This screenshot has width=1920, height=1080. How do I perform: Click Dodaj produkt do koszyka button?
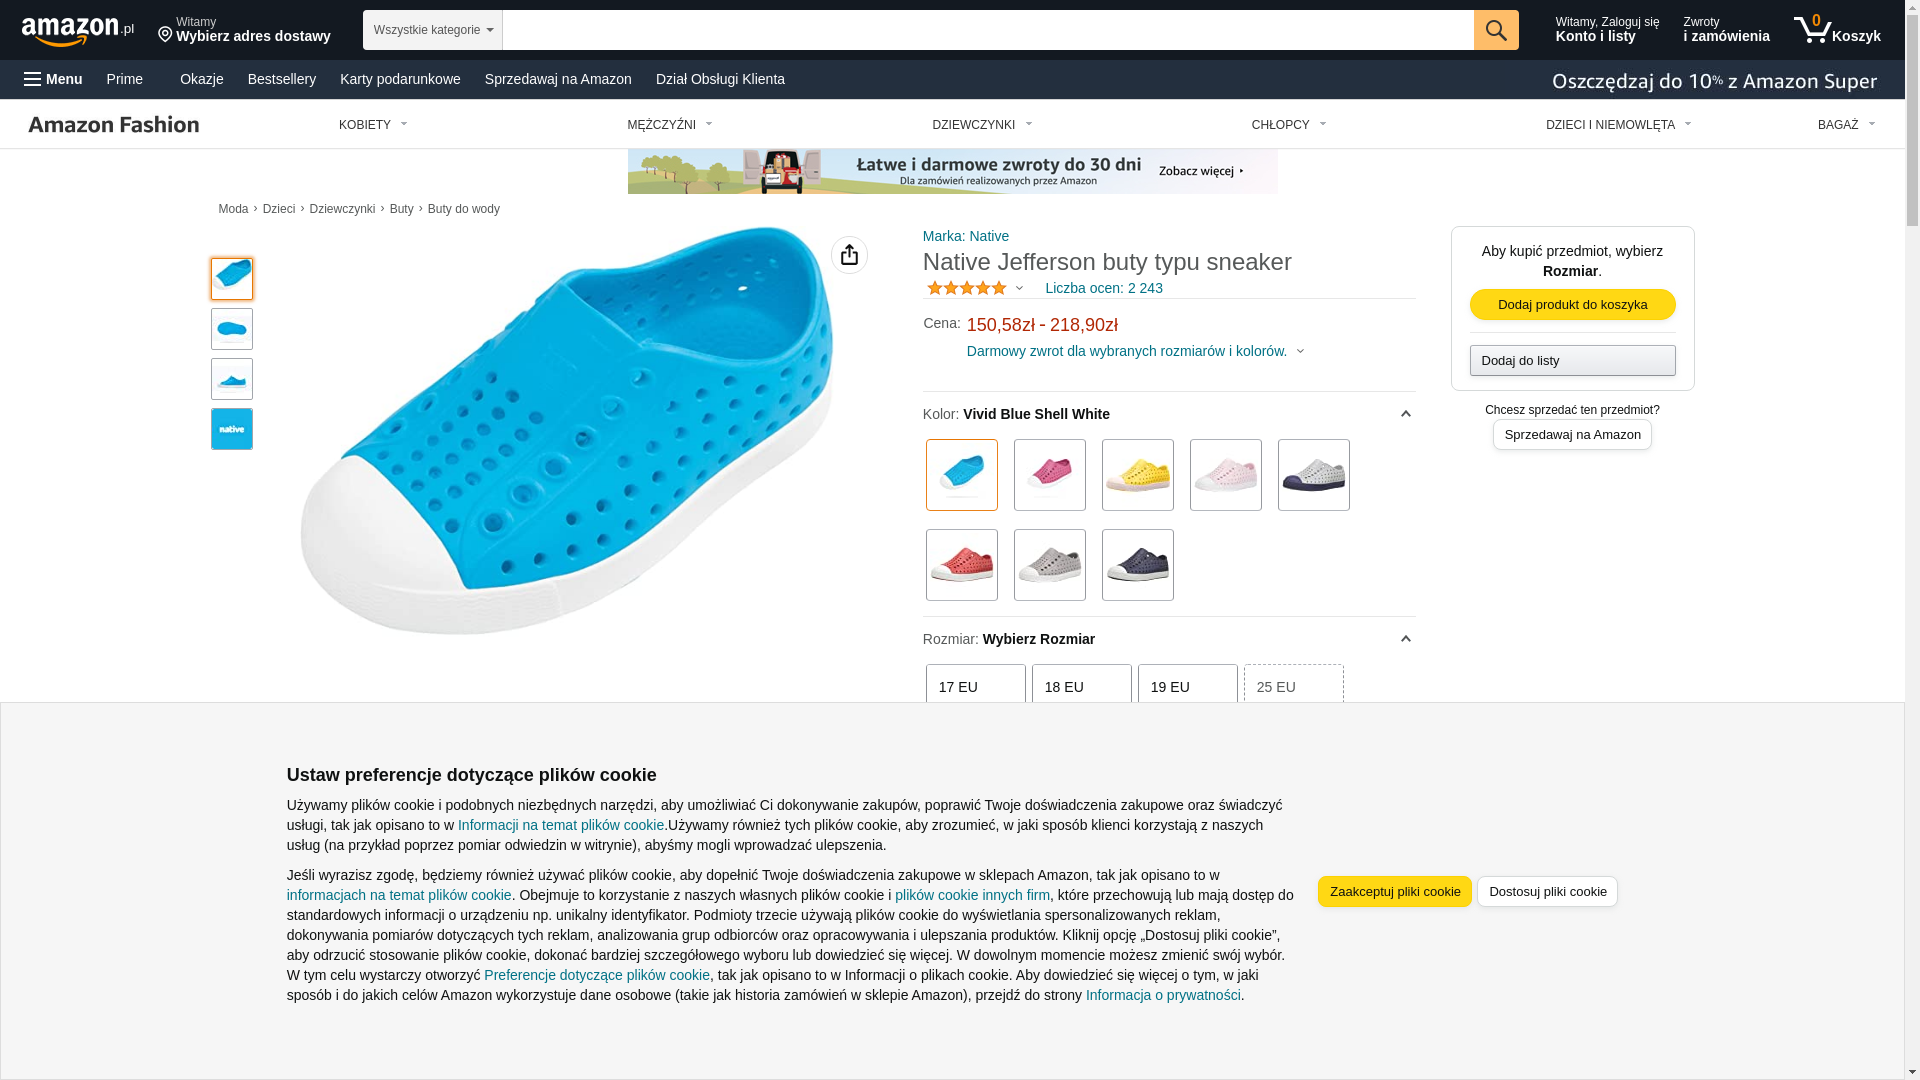(1572, 304)
